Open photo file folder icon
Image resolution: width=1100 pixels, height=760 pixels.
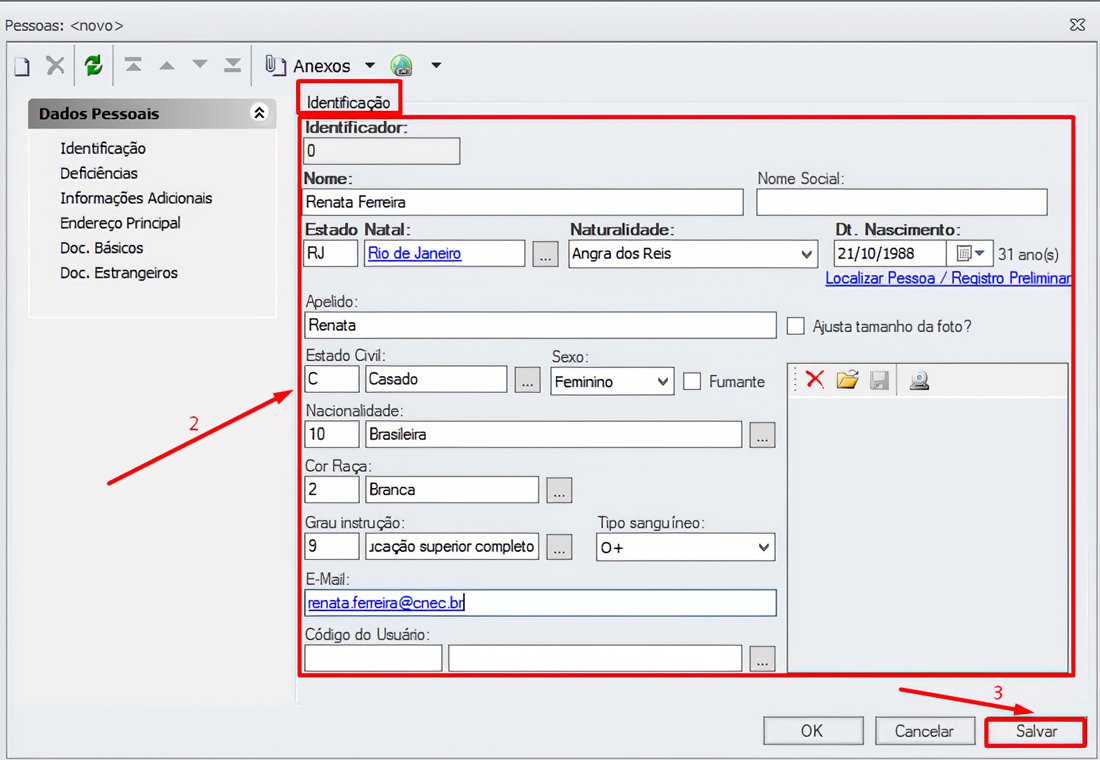(x=847, y=380)
